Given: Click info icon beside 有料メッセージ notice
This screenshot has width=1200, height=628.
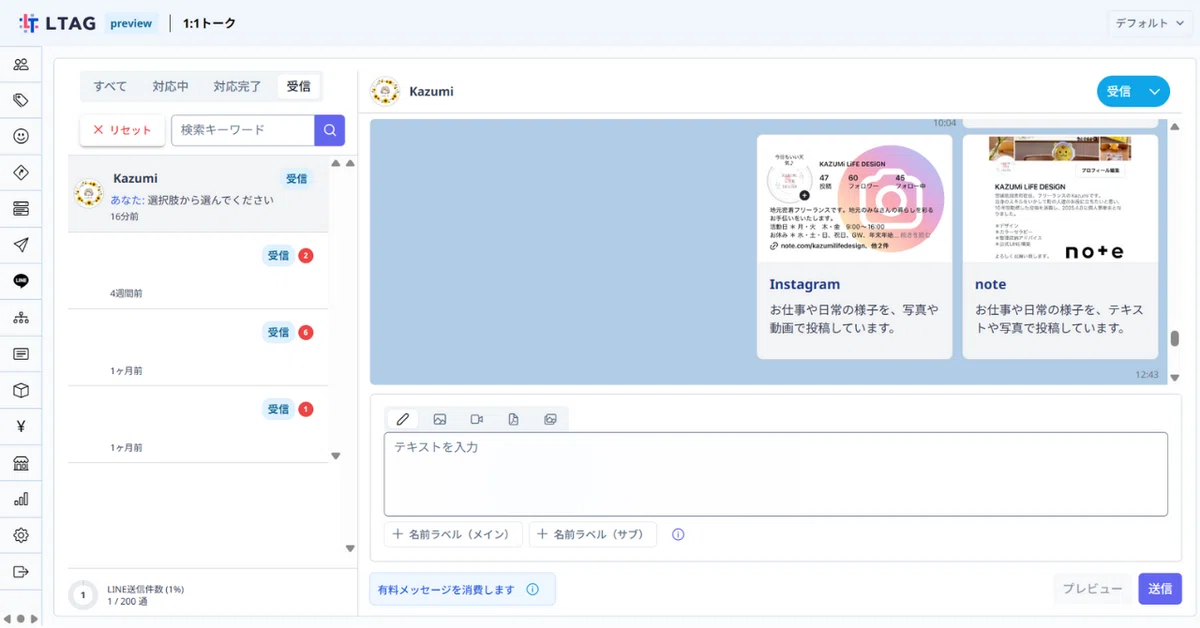Looking at the screenshot, I should (533, 590).
